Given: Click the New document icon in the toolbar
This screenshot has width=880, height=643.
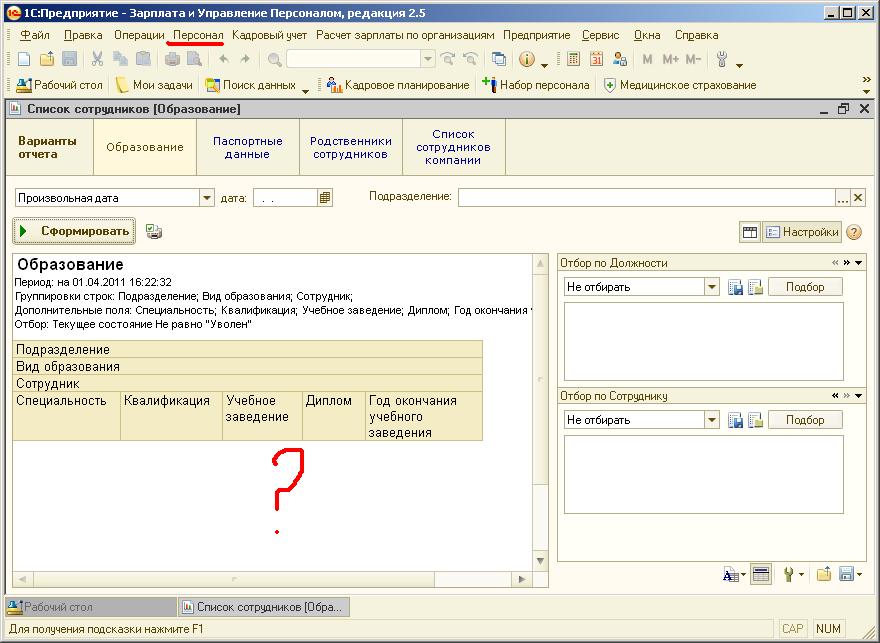Looking at the screenshot, I should pyautogui.click(x=24, y=59).
